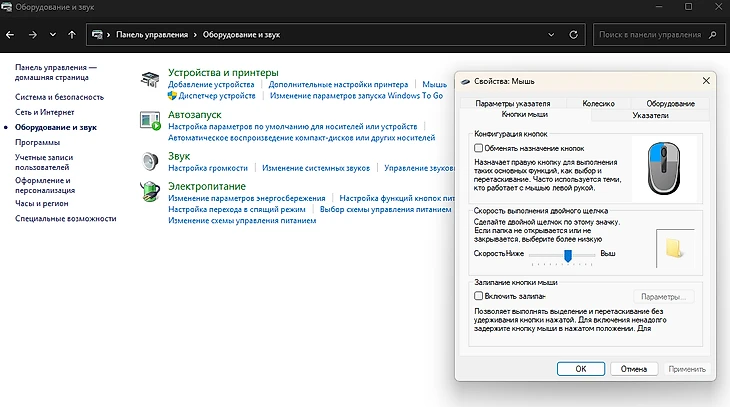
Task: Click the back arrow in navigation bar
Action: tap(11, 34)
